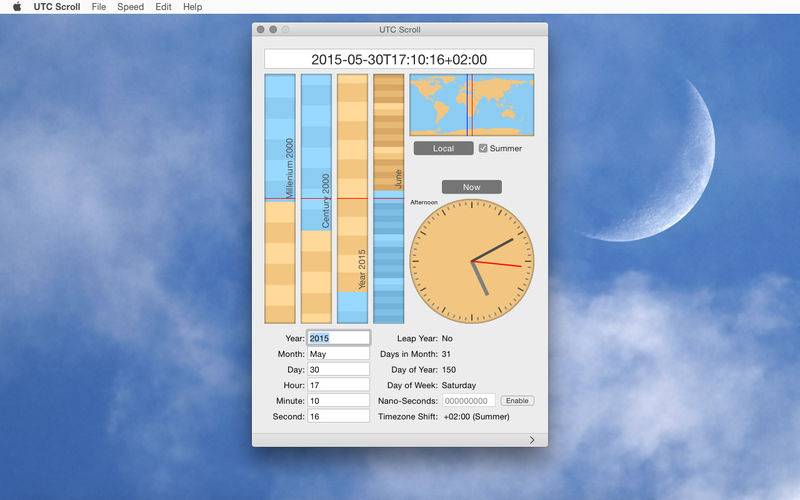The image size is (800, 500).
Task: Expand the window with the bottom-right chevron
Action: [532, 440]
